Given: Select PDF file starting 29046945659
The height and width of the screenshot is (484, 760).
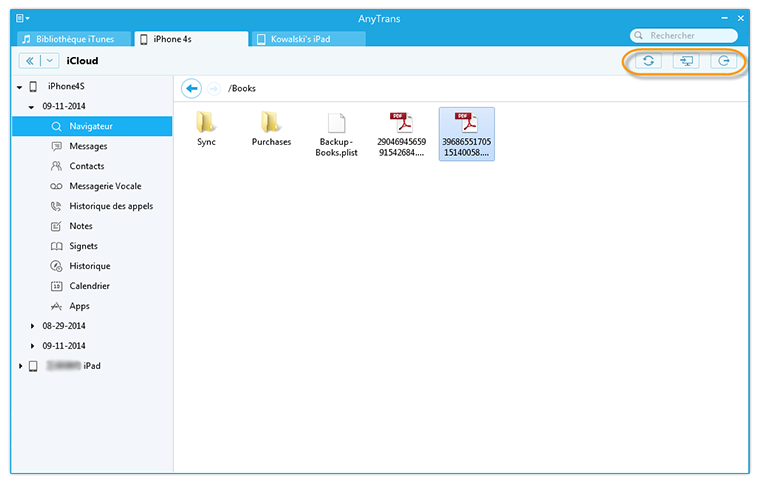Looking at the screenshot, I should (401, 134).
